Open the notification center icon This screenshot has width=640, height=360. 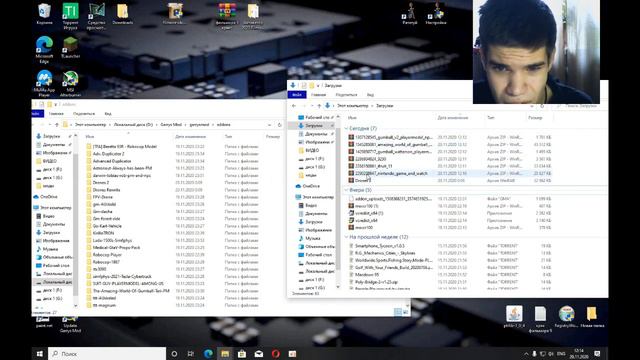tap(597, 353)
